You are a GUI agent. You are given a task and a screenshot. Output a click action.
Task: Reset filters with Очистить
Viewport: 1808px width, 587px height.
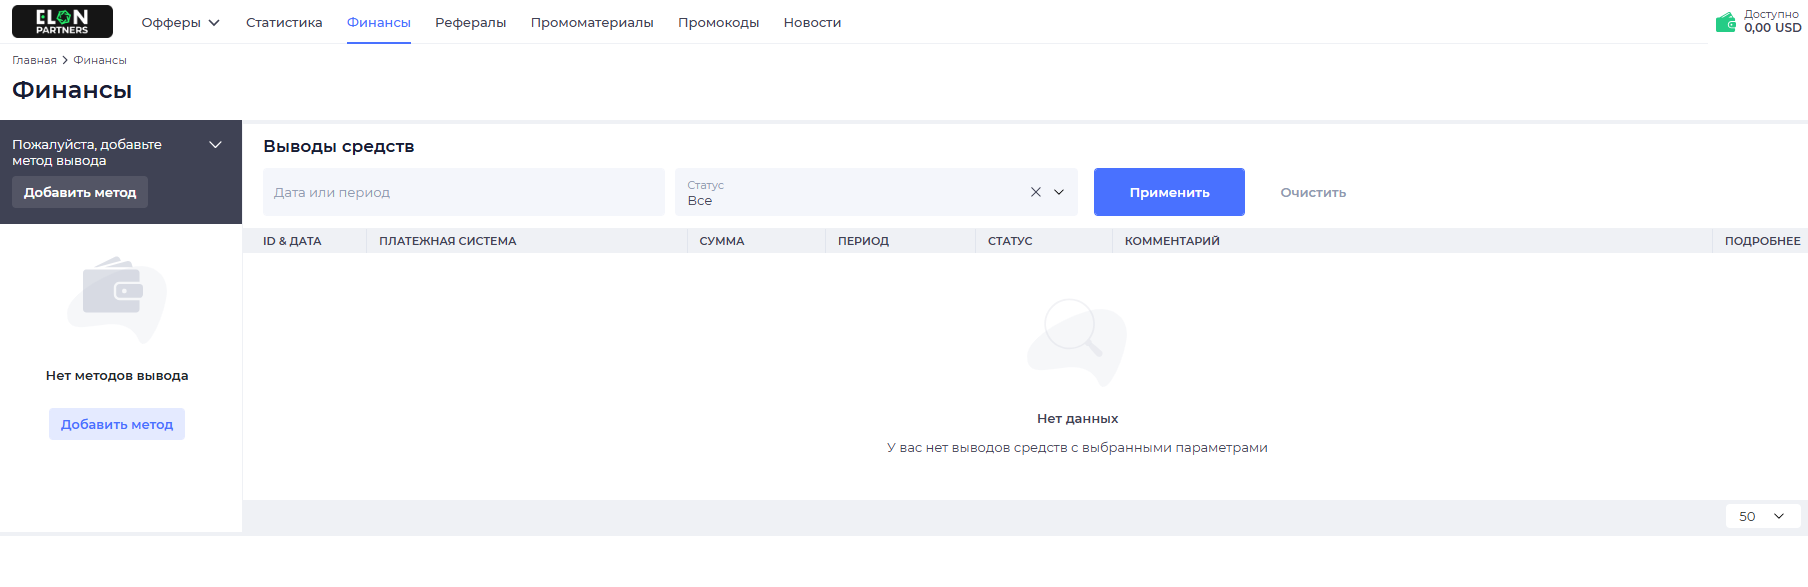[1313, 192]
